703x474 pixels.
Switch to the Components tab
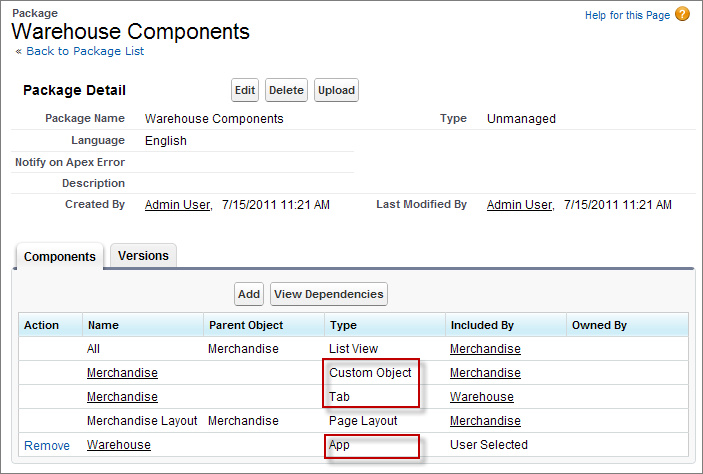point(60,257)
